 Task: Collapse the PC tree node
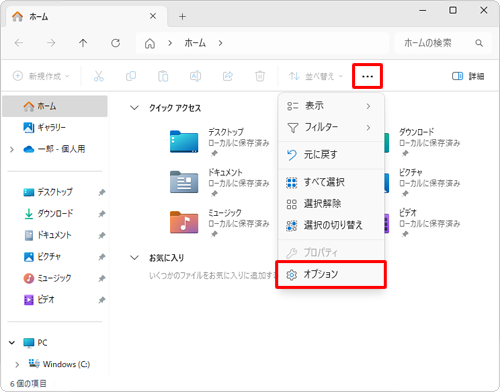[12, 343]
